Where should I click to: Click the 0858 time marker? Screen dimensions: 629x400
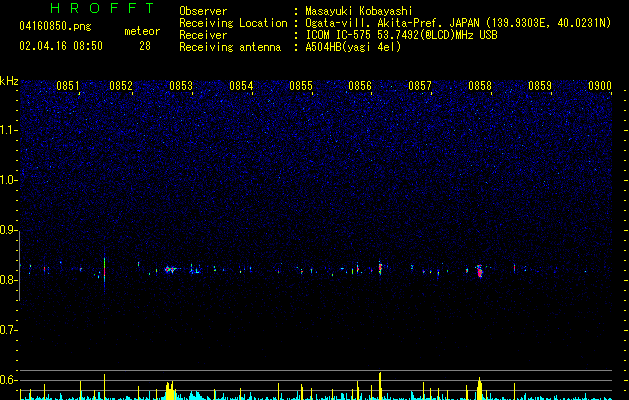click(x=480, y=86)
